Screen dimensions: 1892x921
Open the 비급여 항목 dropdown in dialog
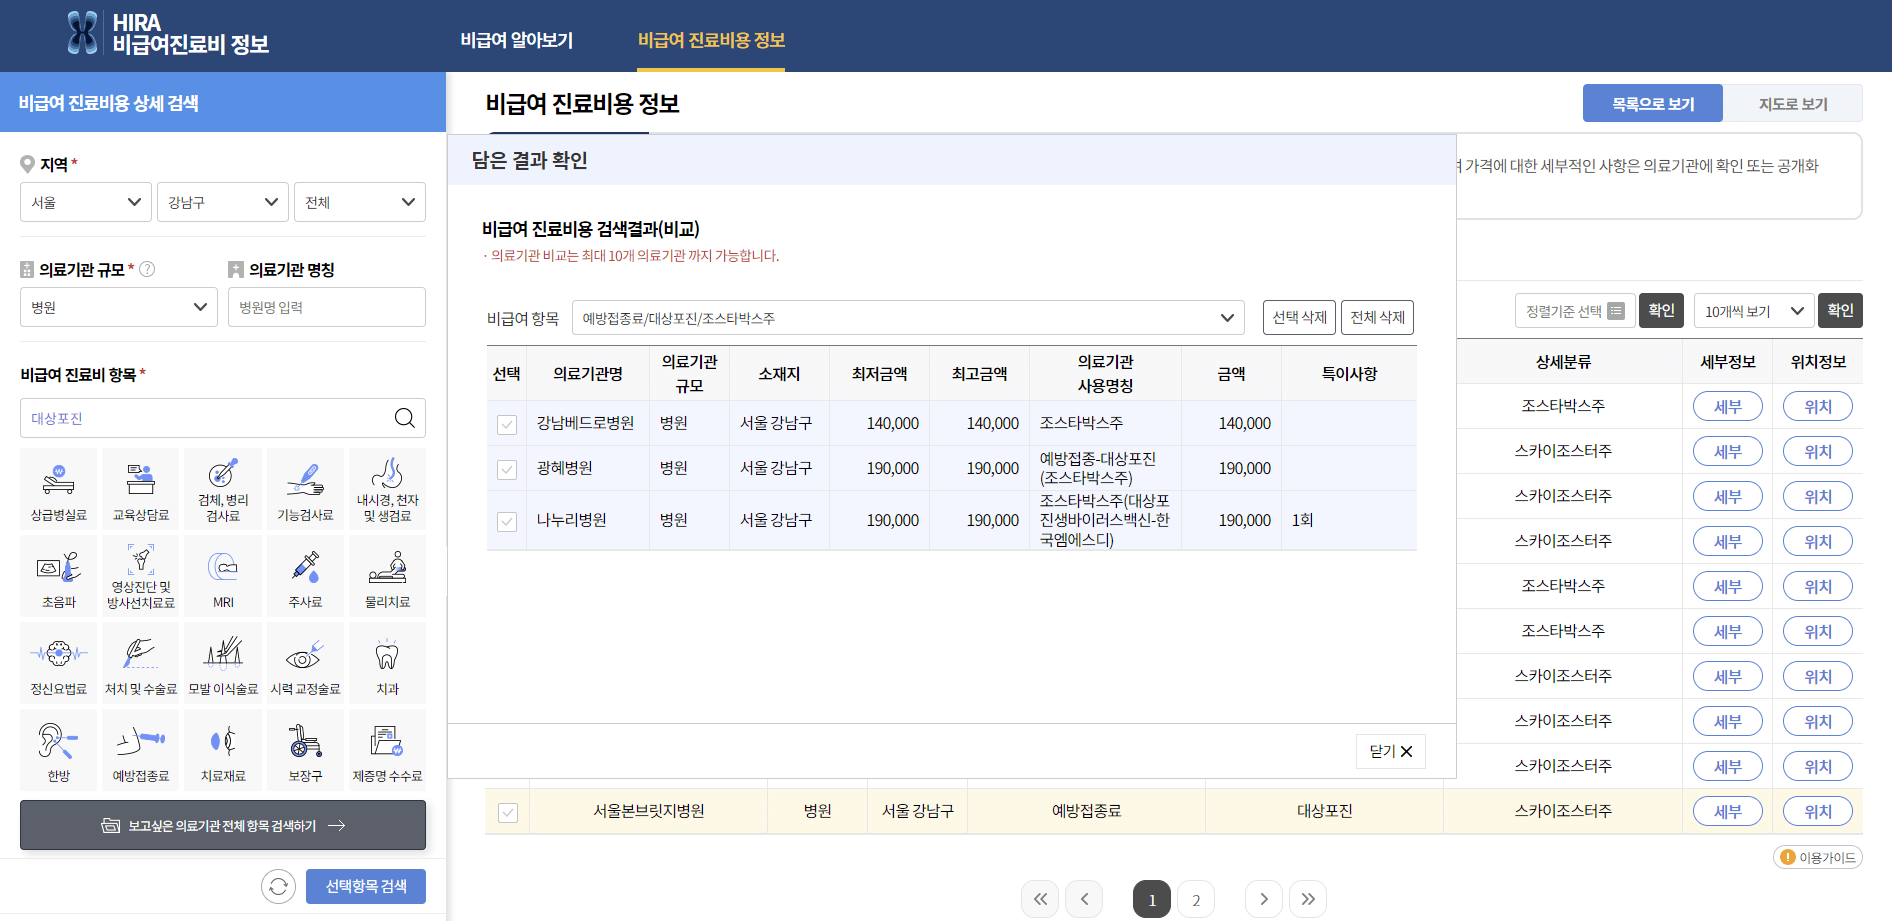click(x=908, y=318)
